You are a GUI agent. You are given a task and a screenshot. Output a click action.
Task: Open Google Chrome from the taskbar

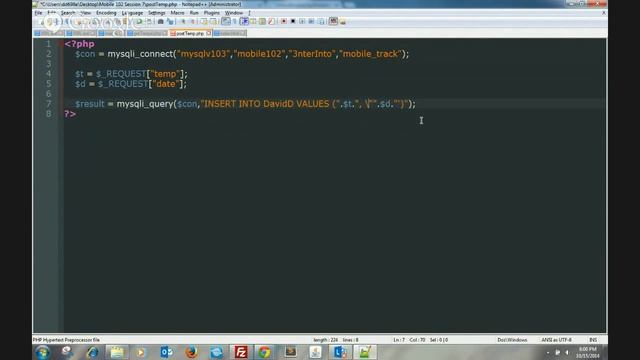[264, 352]
